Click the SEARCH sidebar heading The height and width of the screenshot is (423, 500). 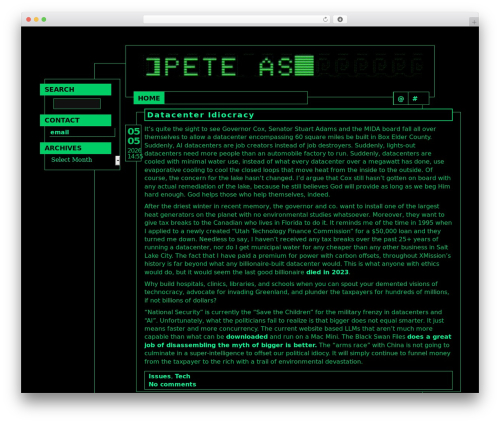76,90
